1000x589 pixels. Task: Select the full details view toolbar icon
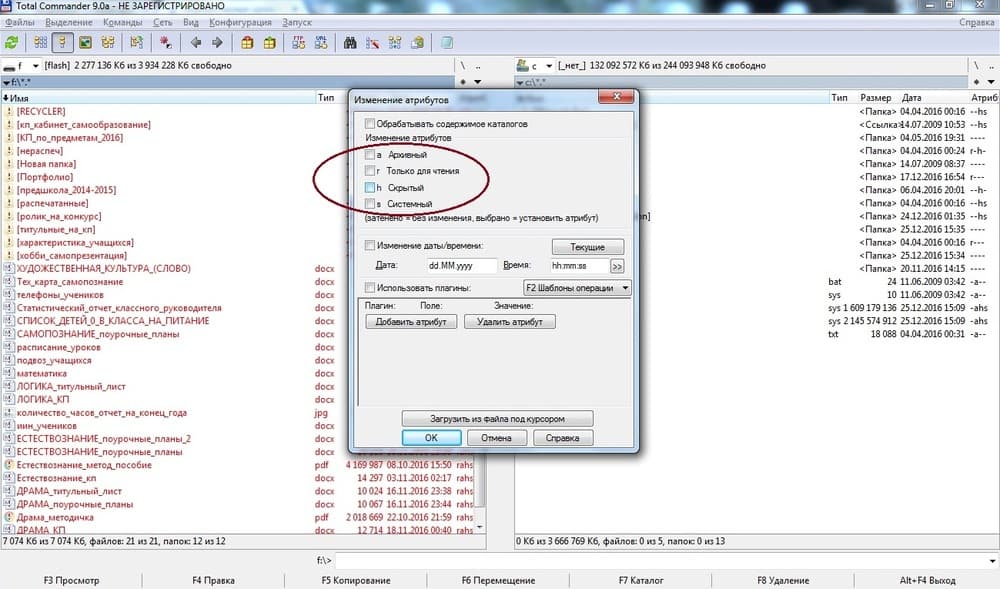pyautogui.click(x=62, y=43)
